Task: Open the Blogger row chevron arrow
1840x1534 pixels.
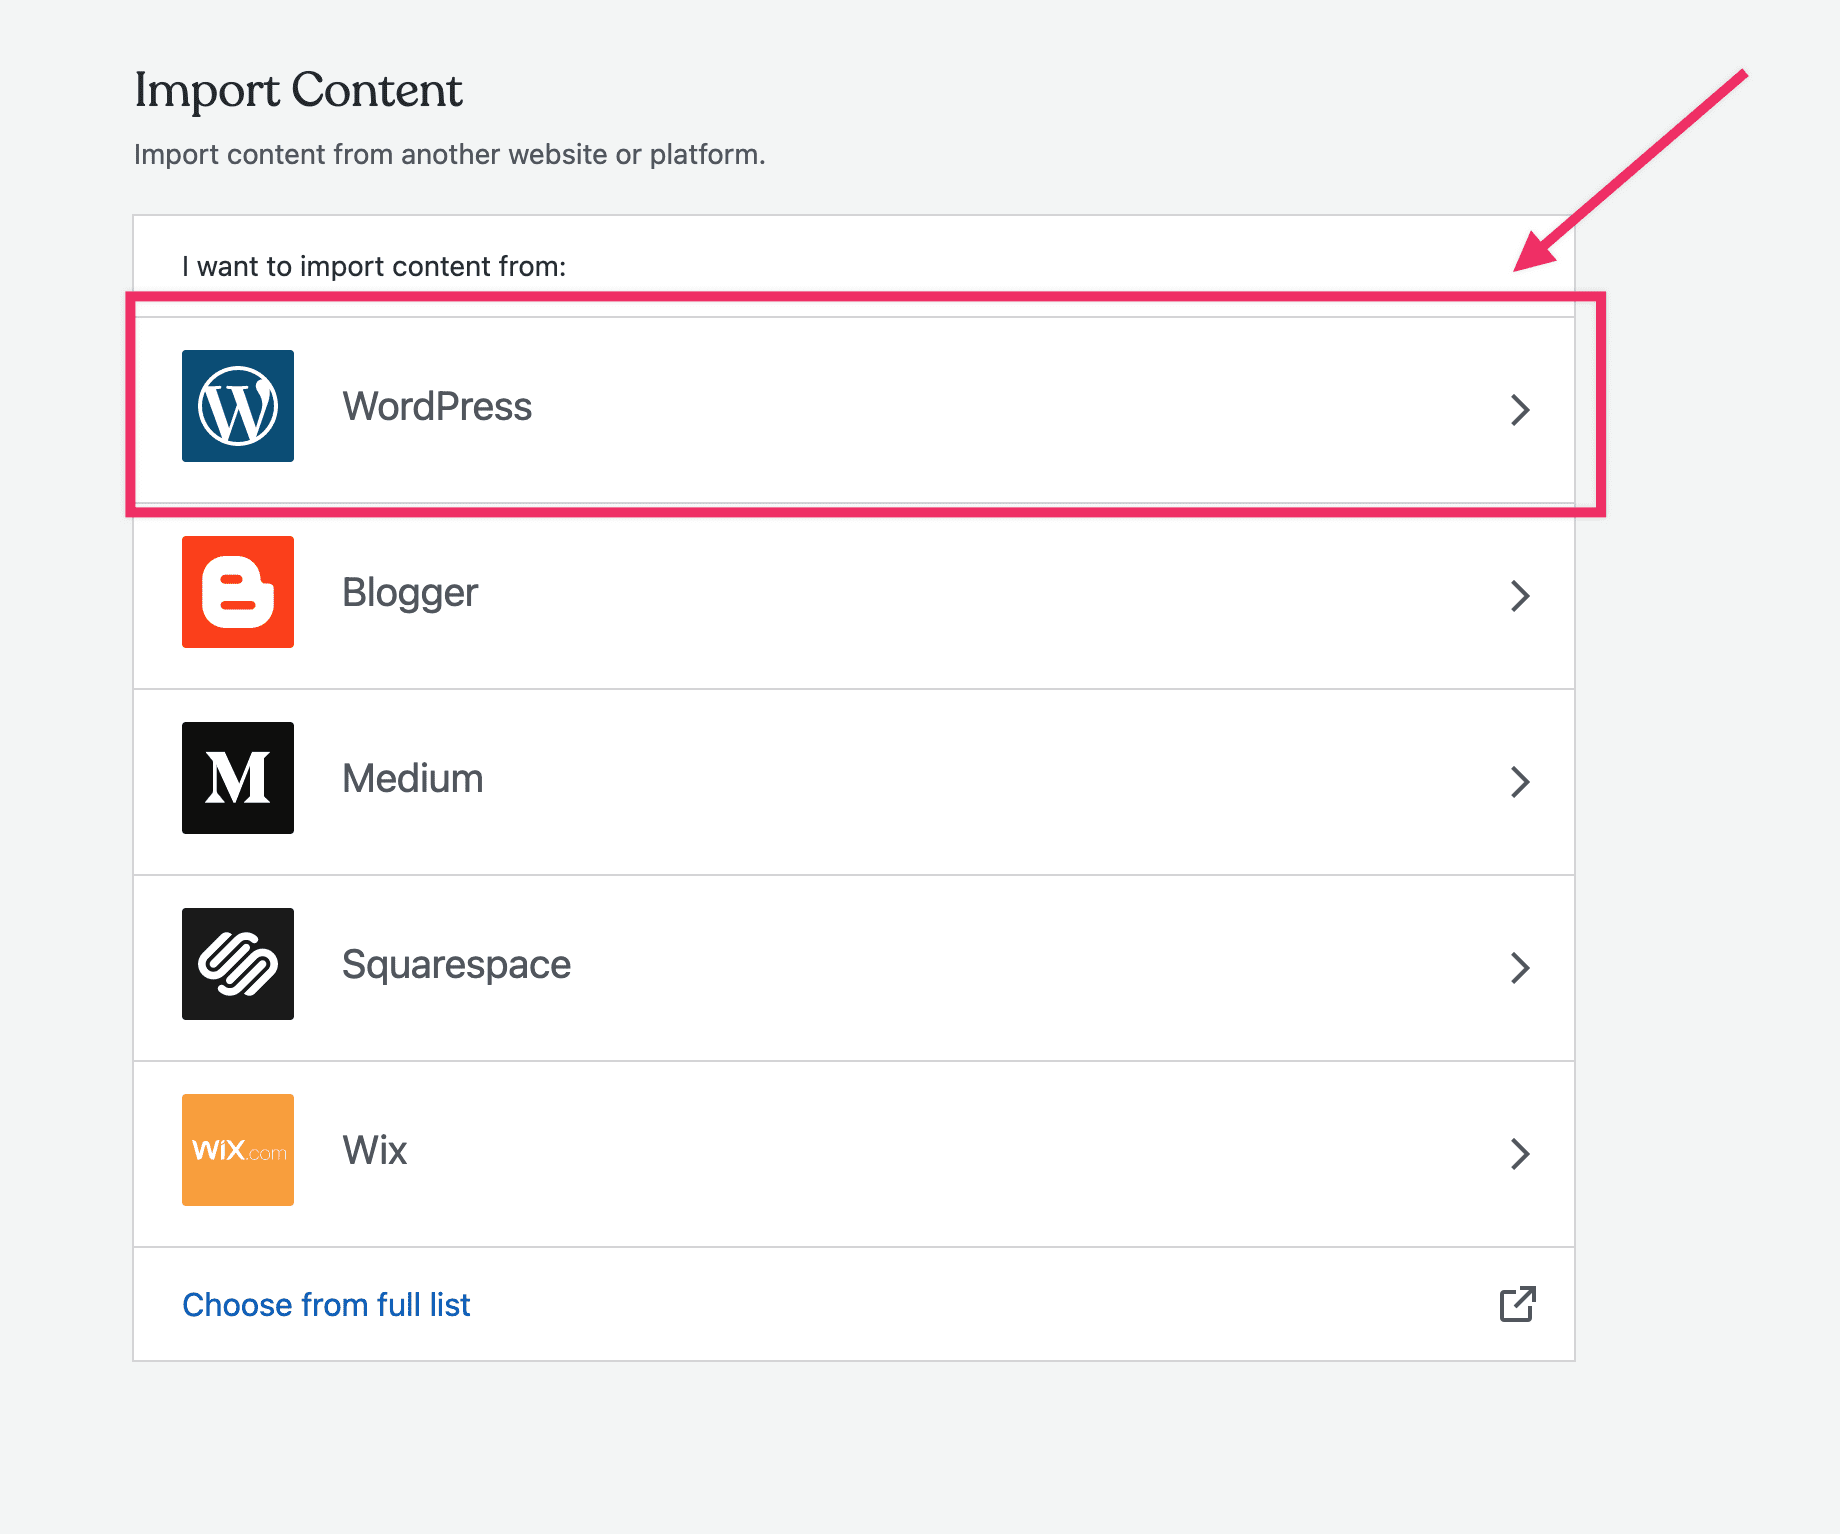Action: (1520, 595)
